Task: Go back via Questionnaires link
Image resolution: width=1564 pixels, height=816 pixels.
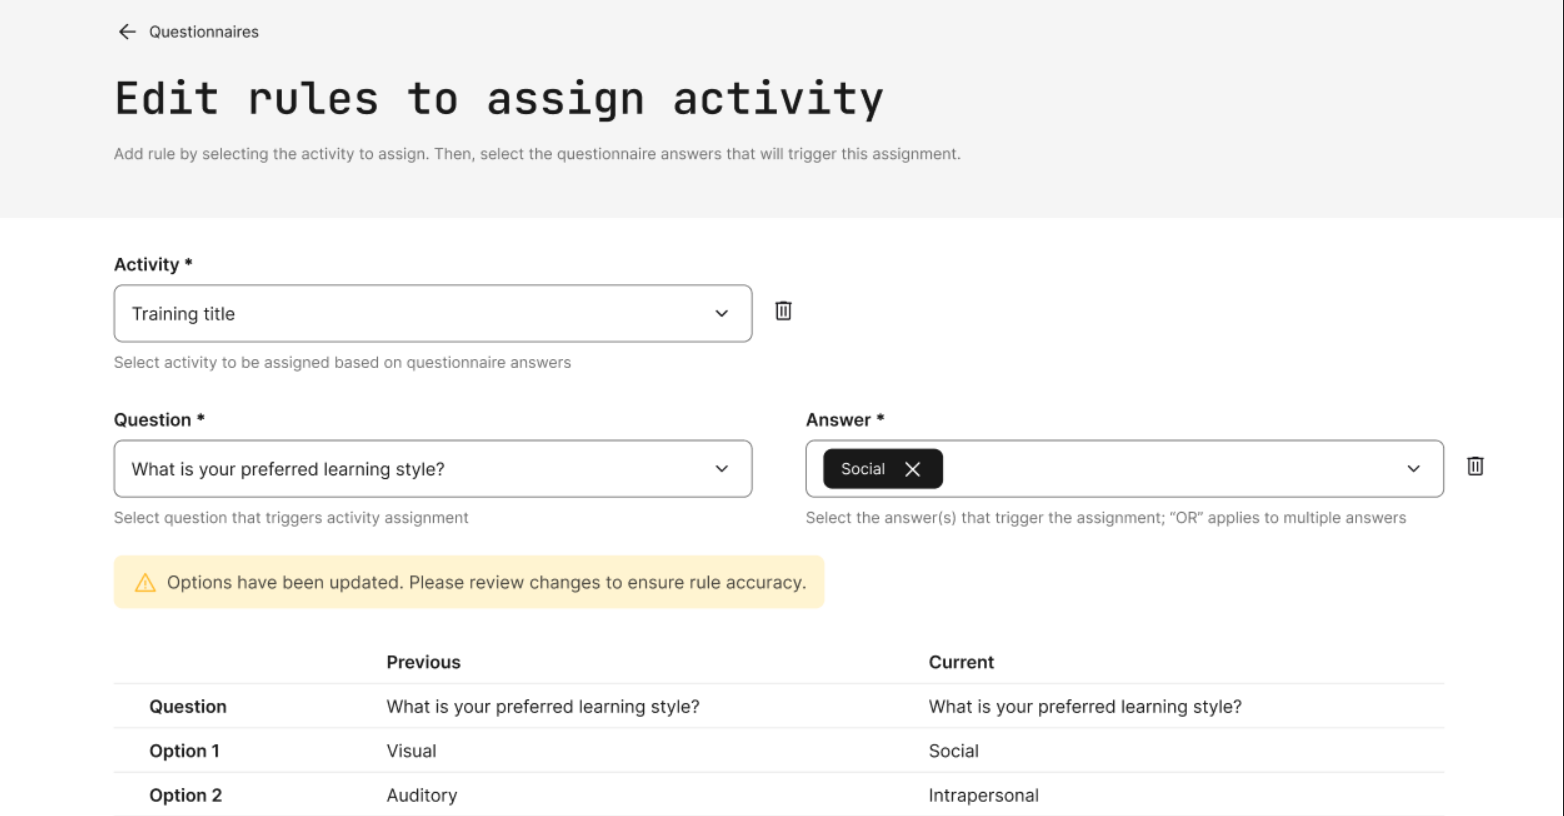Action: pyautogui.click(x=204, y=32)
